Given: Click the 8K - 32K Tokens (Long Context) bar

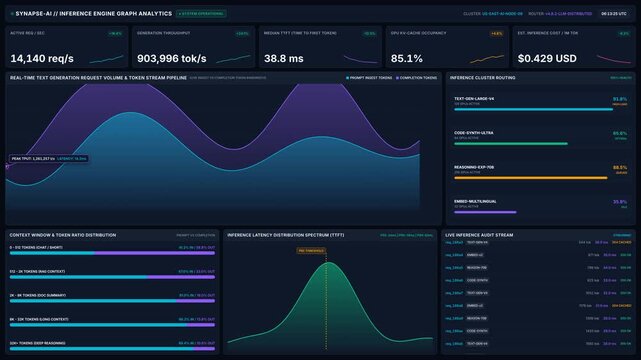Looking at the screenshot, I should [112, 325].
